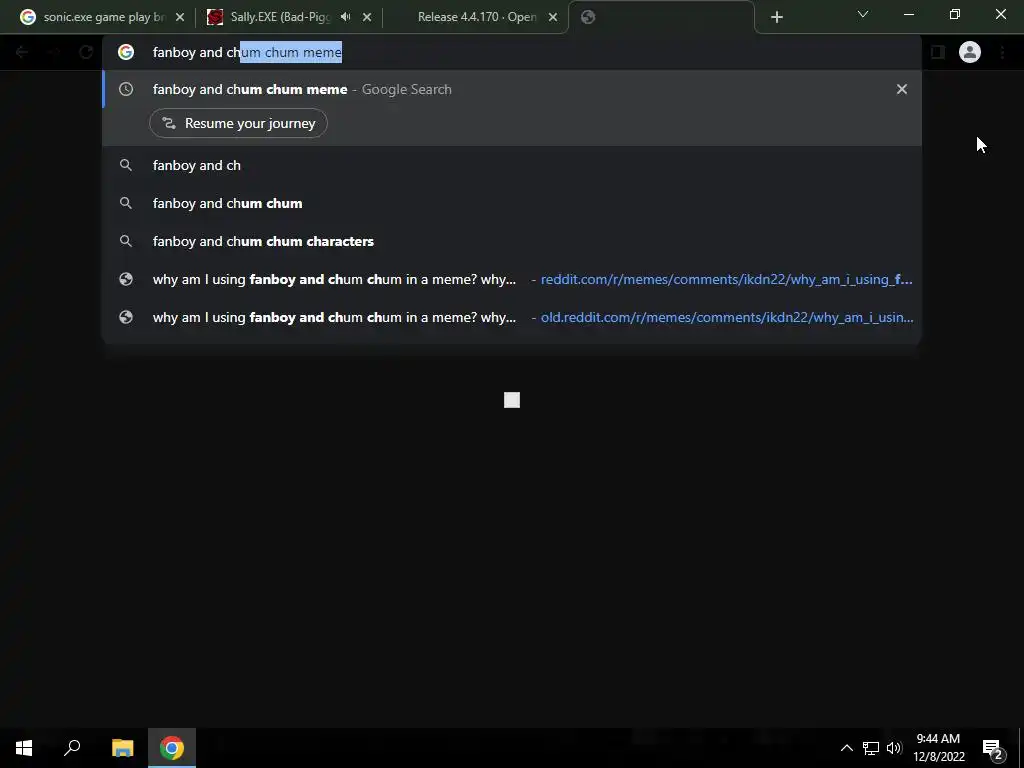Reload the page with refresh icon
Screen dimensions: 1024x768
(x=86, y=52)
